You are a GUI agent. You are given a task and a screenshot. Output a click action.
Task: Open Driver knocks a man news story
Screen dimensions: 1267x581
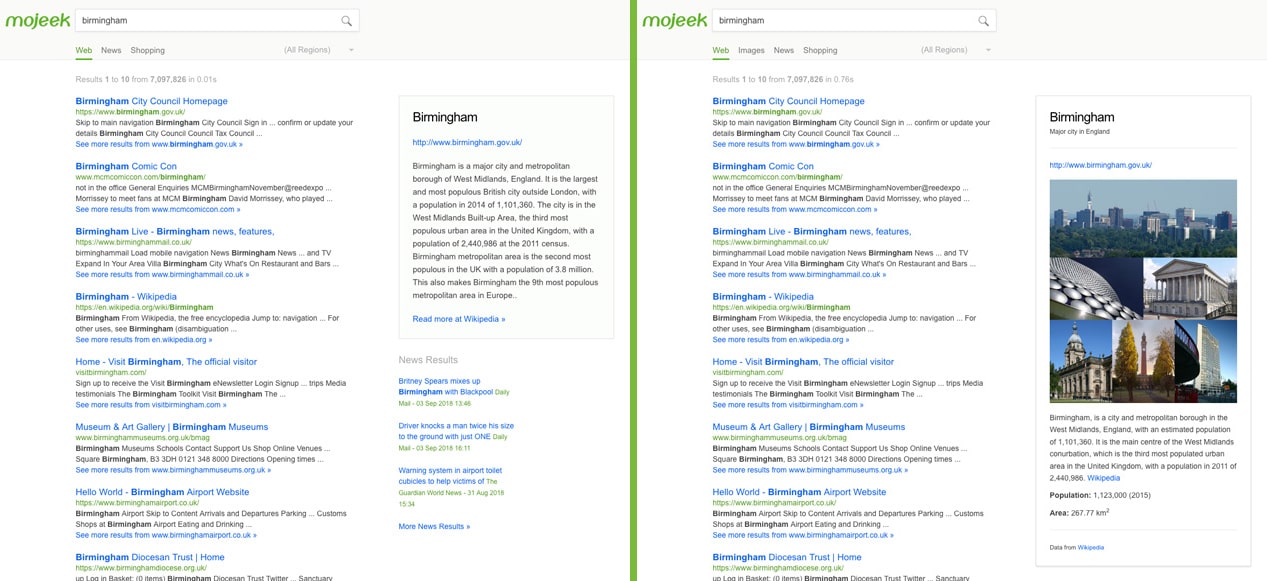(x=456, y=431)
